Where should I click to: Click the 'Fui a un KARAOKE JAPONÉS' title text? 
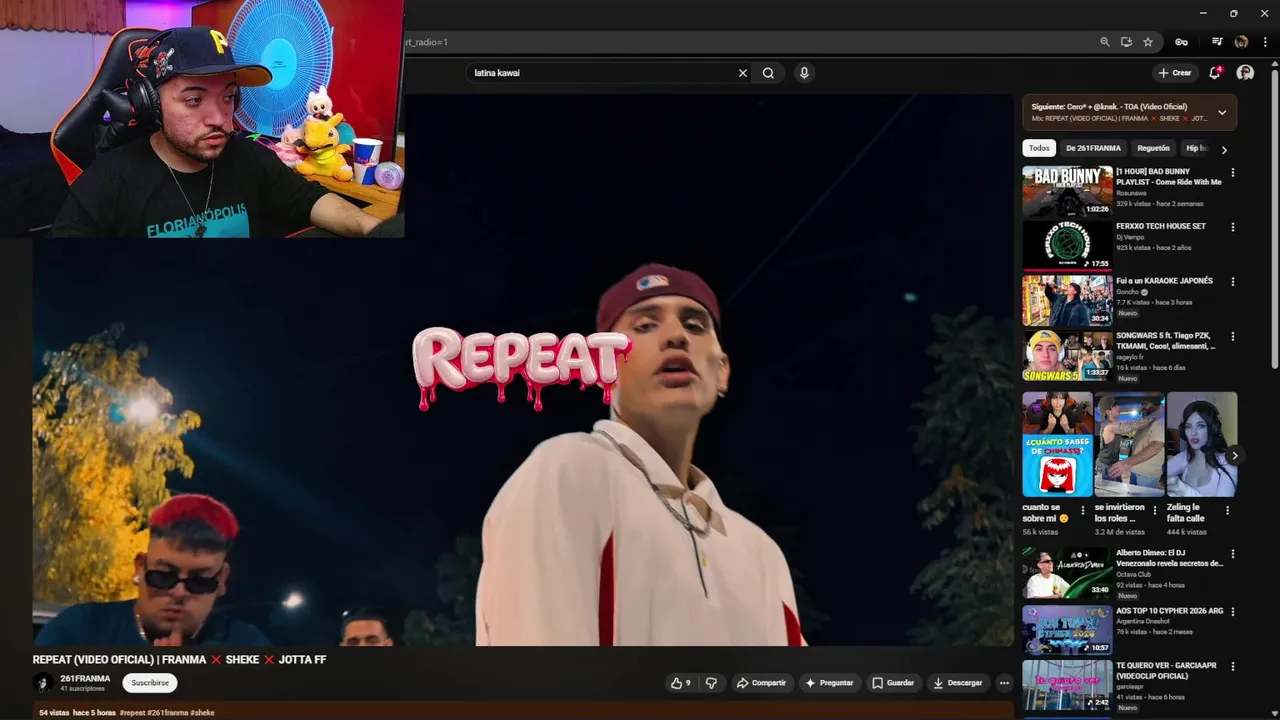[x=1164, y=281]
